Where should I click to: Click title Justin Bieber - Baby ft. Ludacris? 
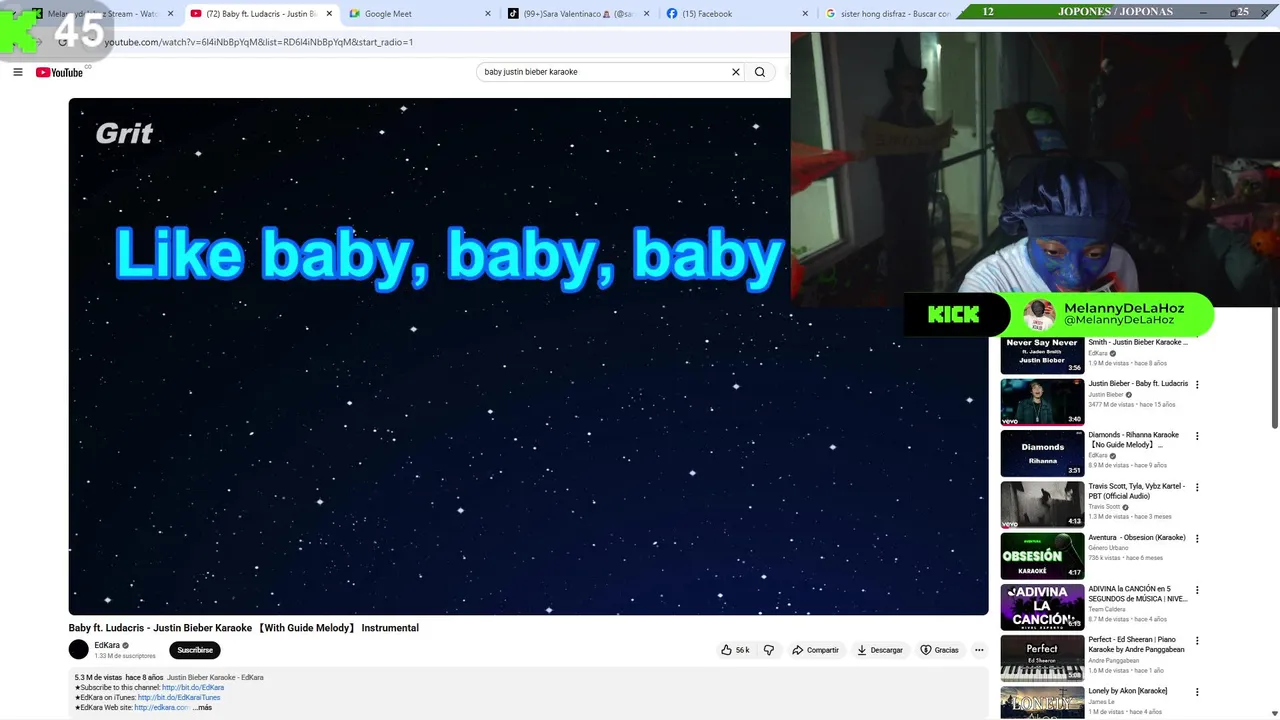click(1138, 384)
